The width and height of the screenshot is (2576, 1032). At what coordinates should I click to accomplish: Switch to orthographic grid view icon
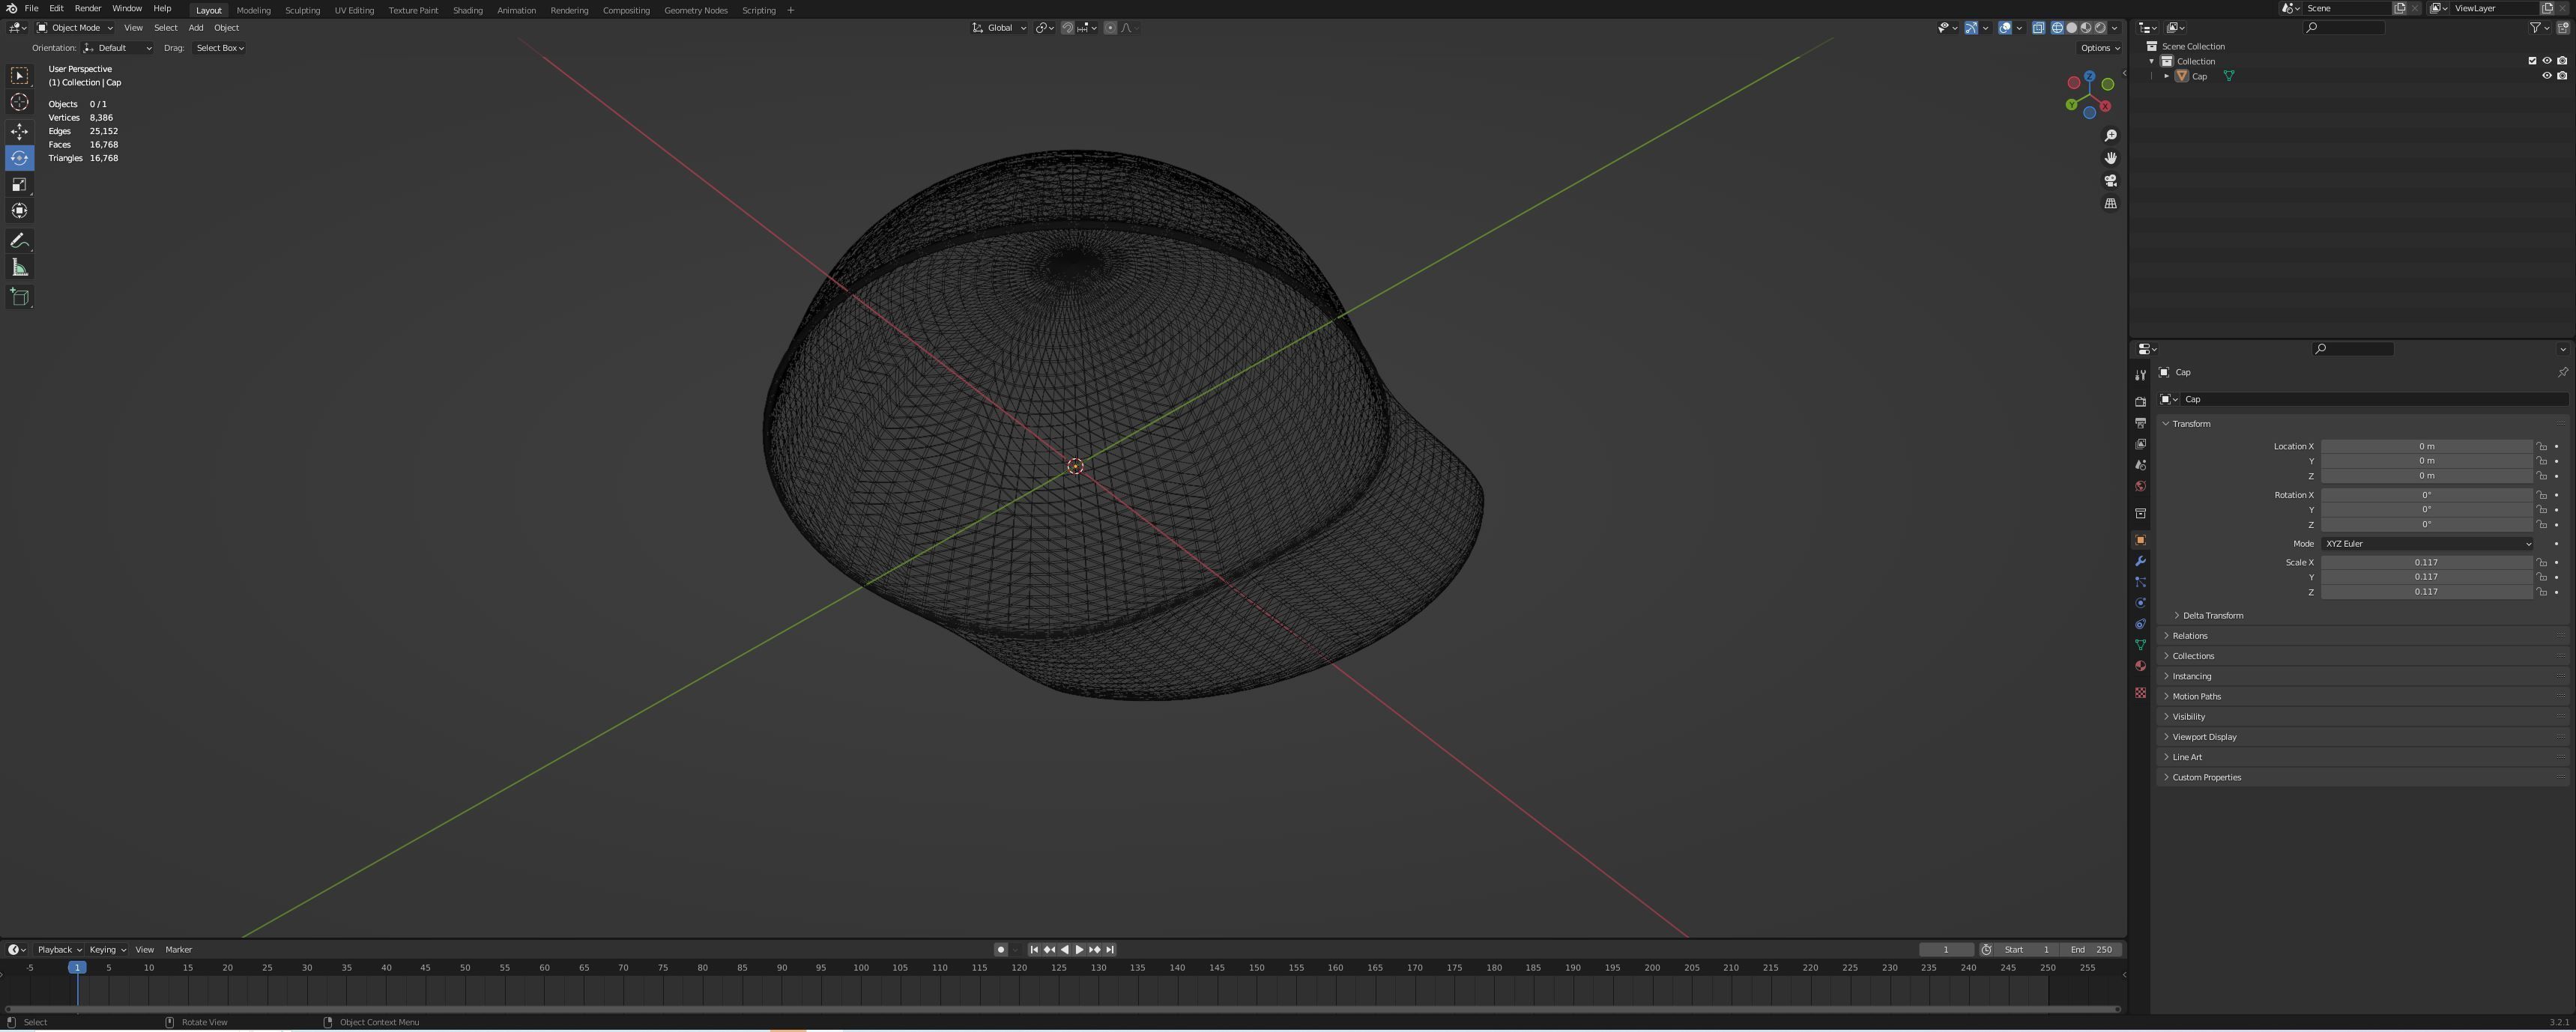coord(2110,204)
